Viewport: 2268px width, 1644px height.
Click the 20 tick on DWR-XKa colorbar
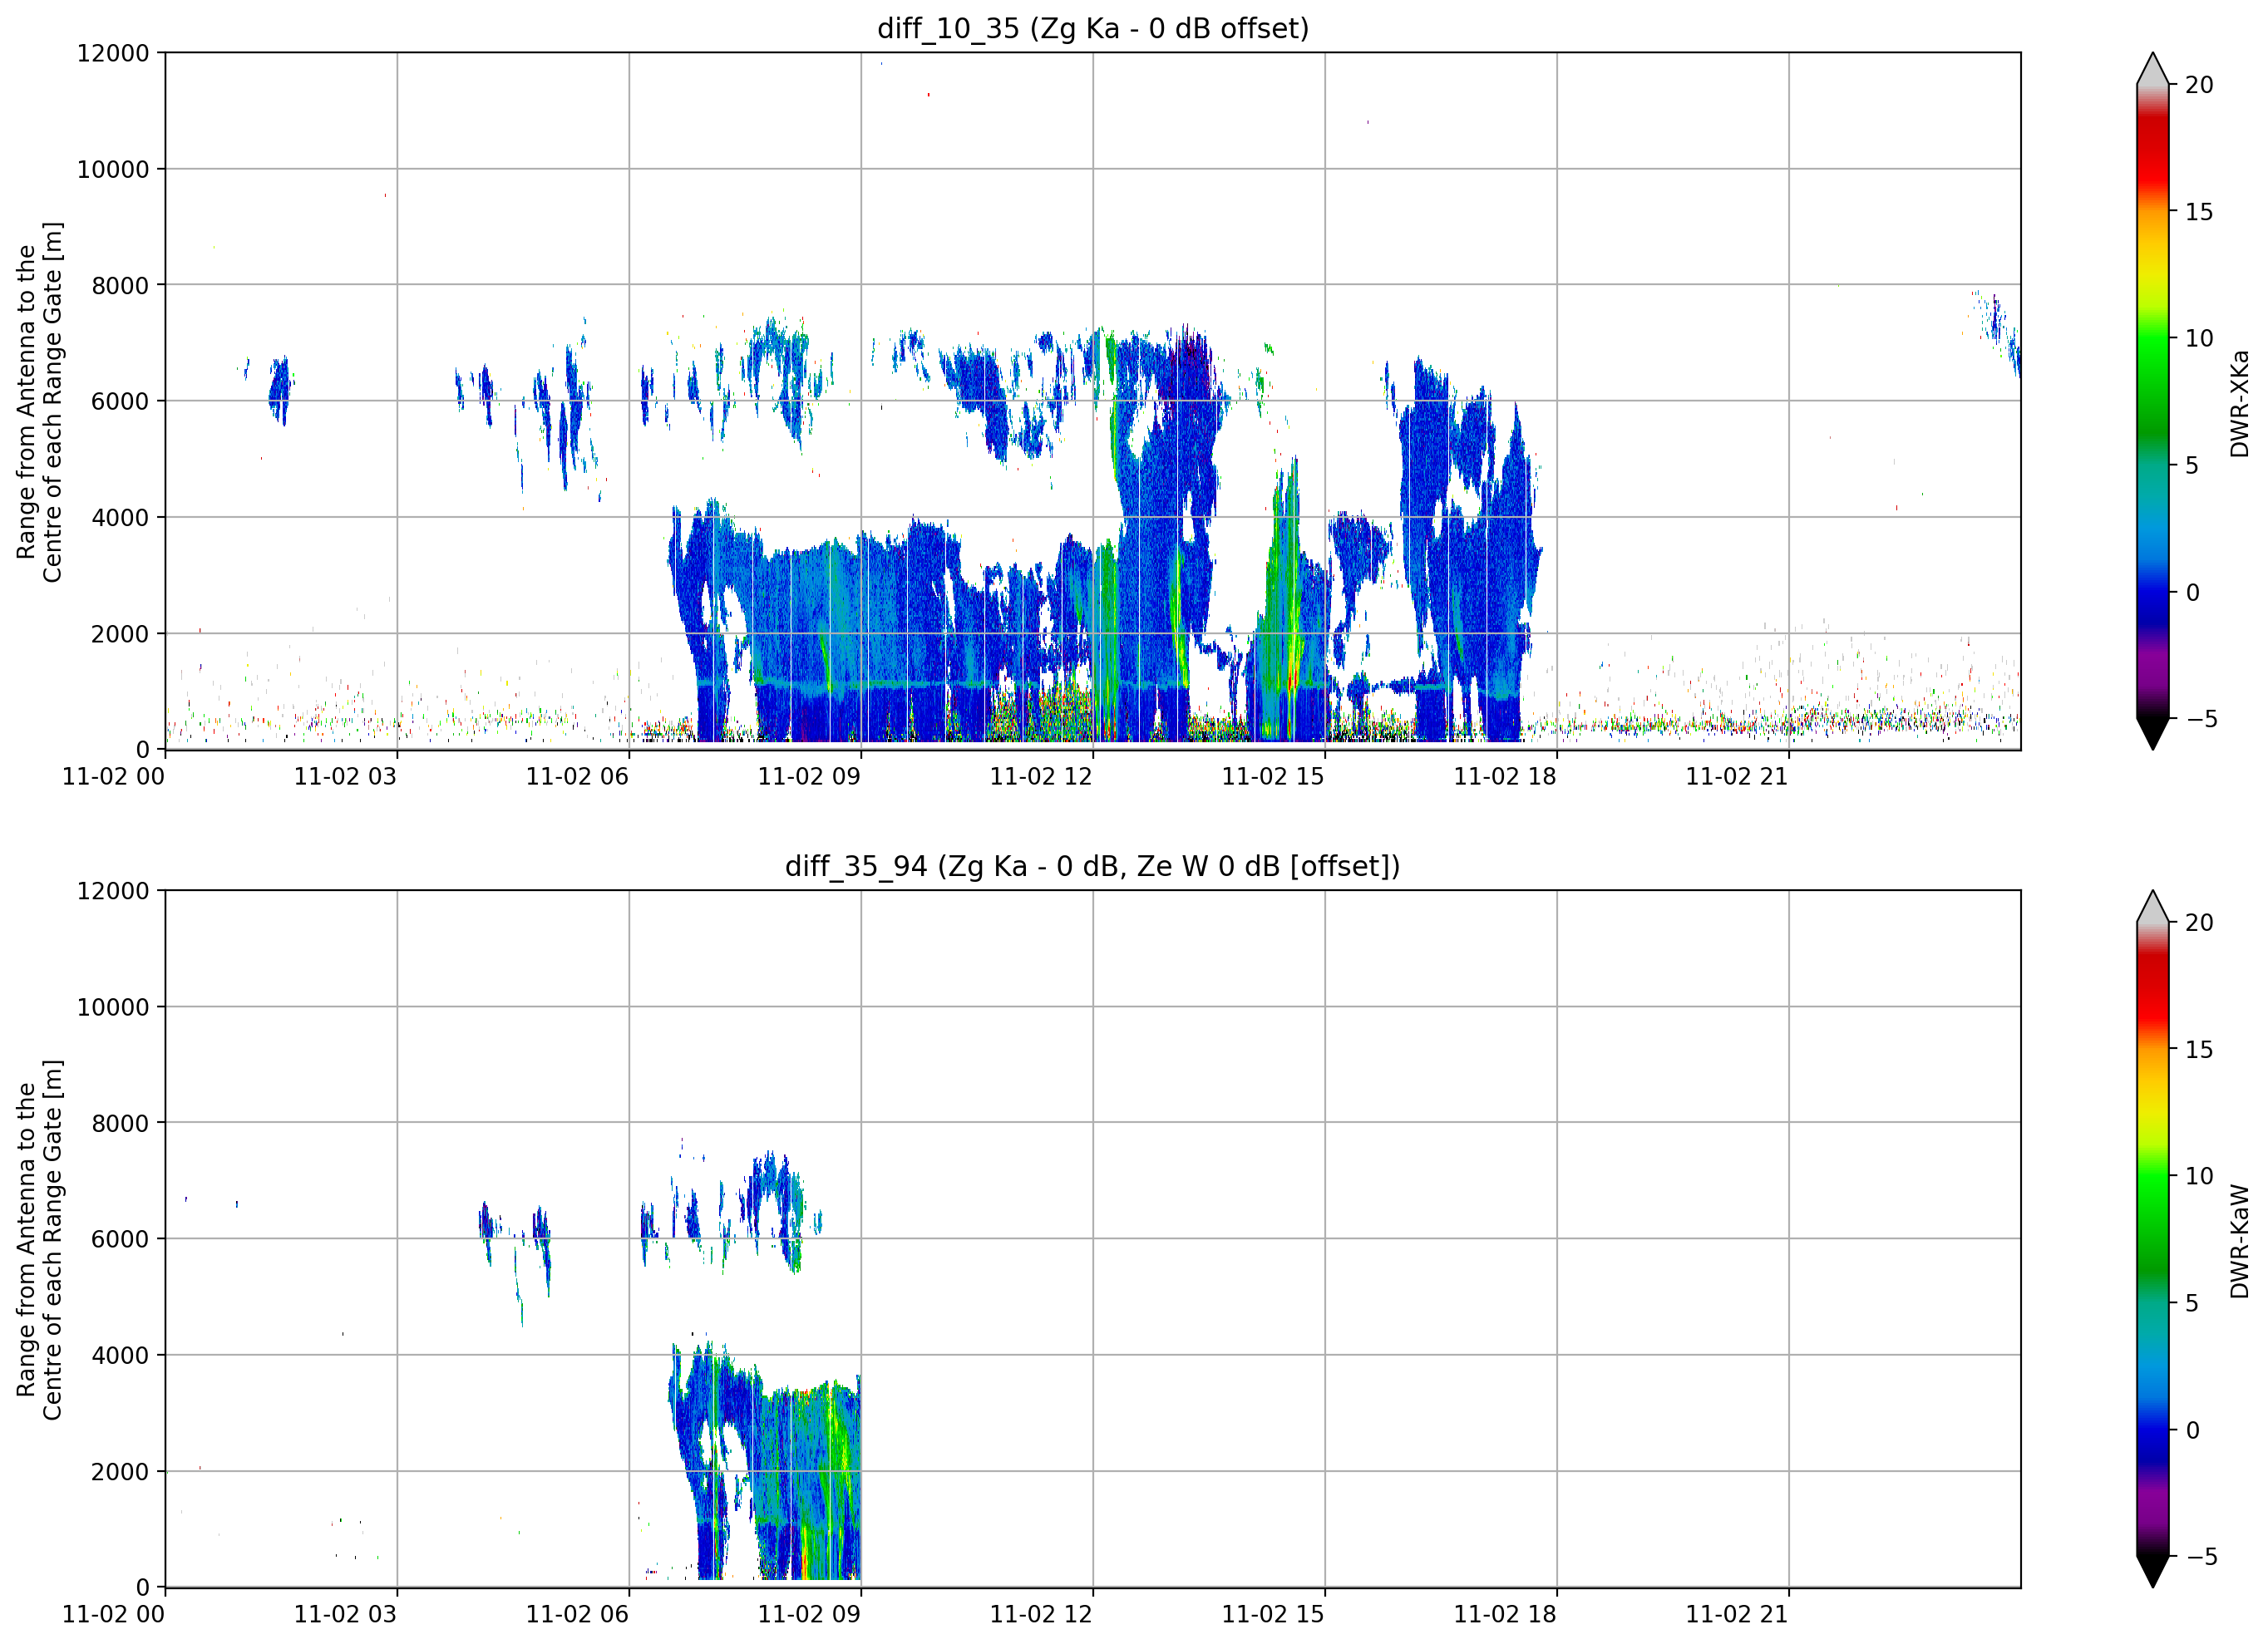point(2199,85)
